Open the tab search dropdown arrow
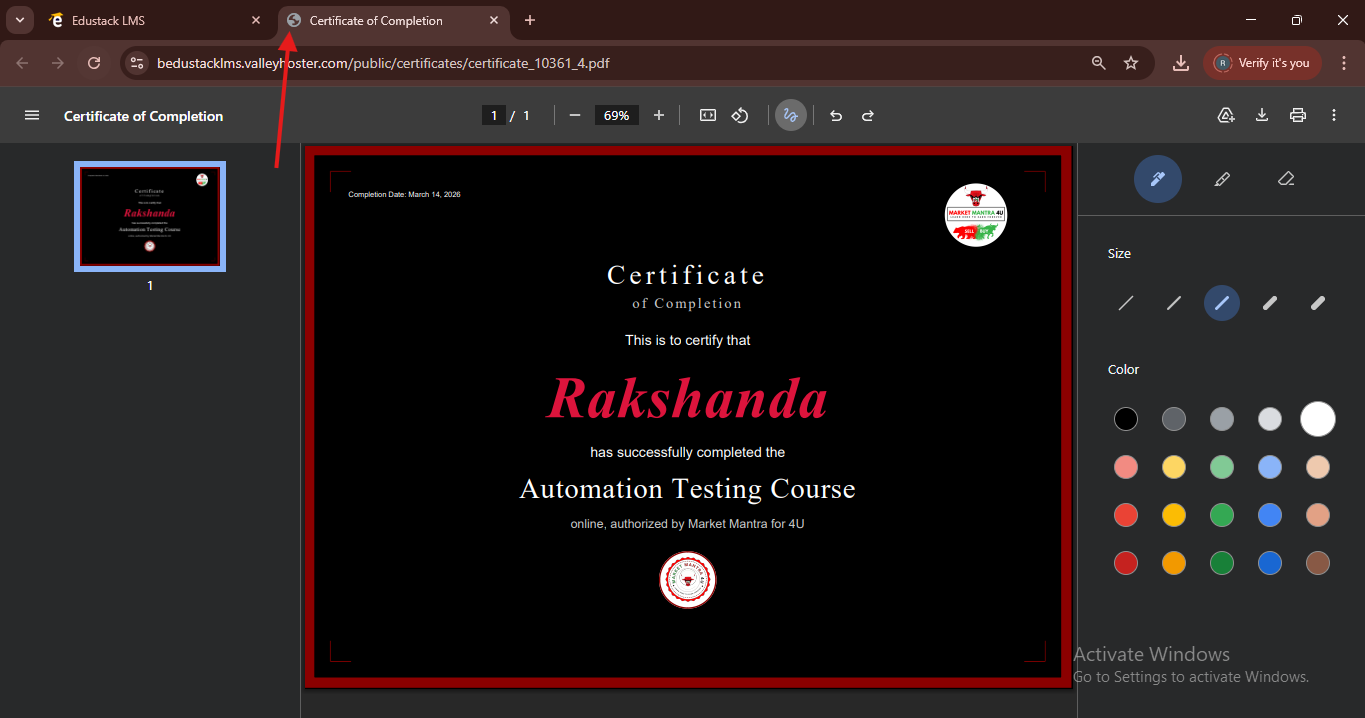 coord(19,20)
